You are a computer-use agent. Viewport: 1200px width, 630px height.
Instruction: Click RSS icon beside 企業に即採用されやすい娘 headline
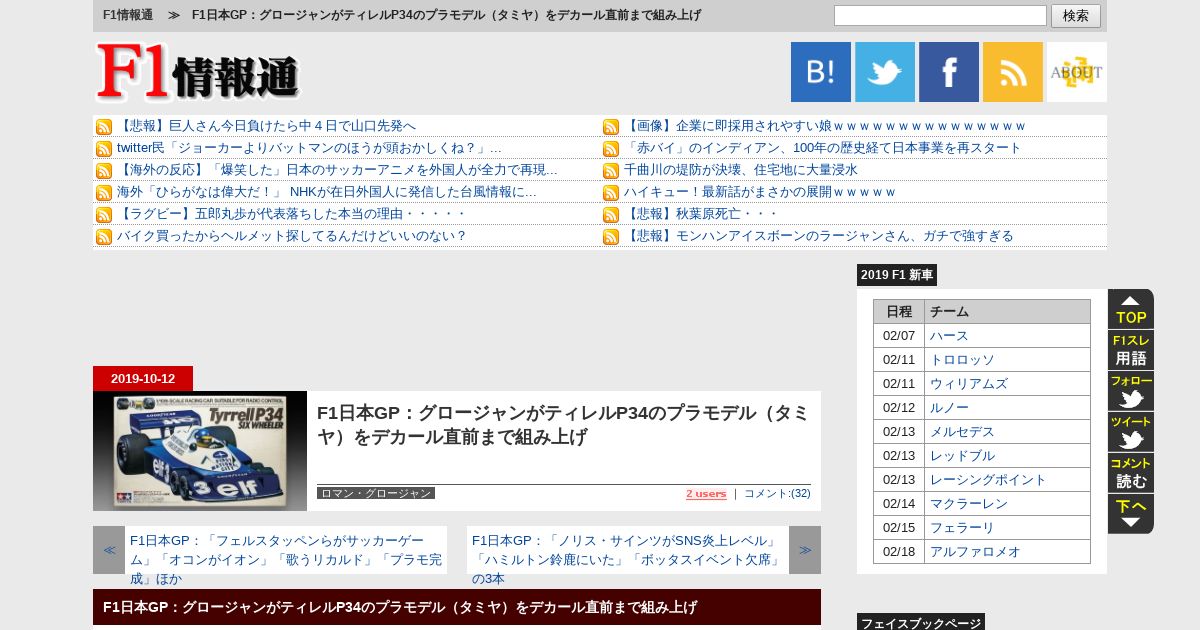[611, 127]
